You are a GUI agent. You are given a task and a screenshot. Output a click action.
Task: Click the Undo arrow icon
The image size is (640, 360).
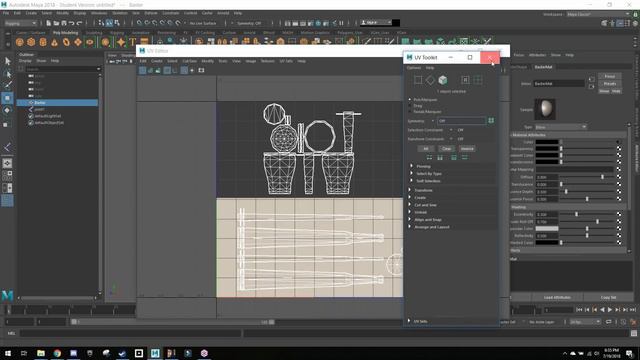coord(71,23)
